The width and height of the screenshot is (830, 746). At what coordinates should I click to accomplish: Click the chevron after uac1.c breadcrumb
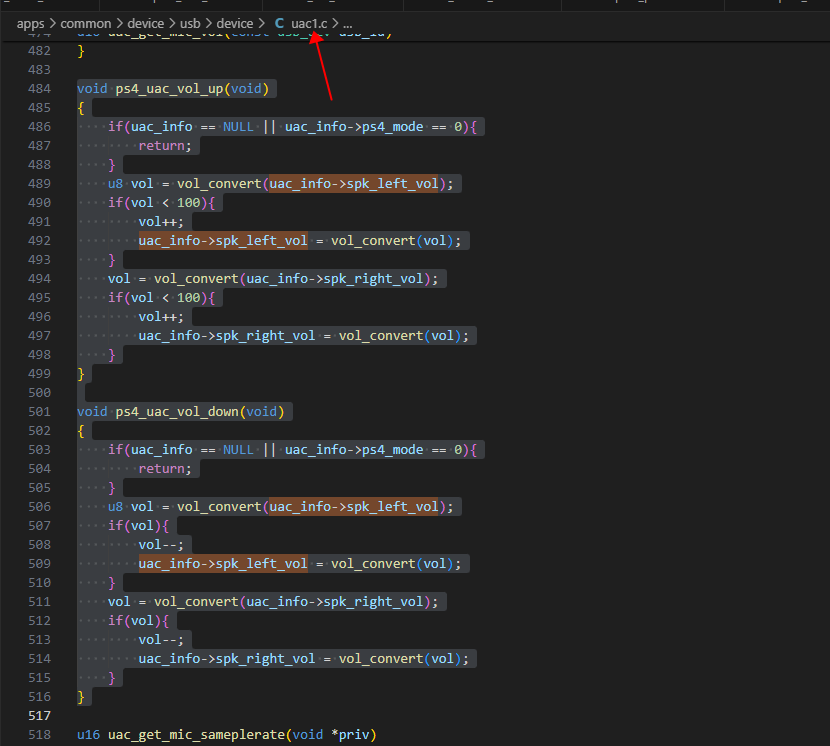pos(335,24)
